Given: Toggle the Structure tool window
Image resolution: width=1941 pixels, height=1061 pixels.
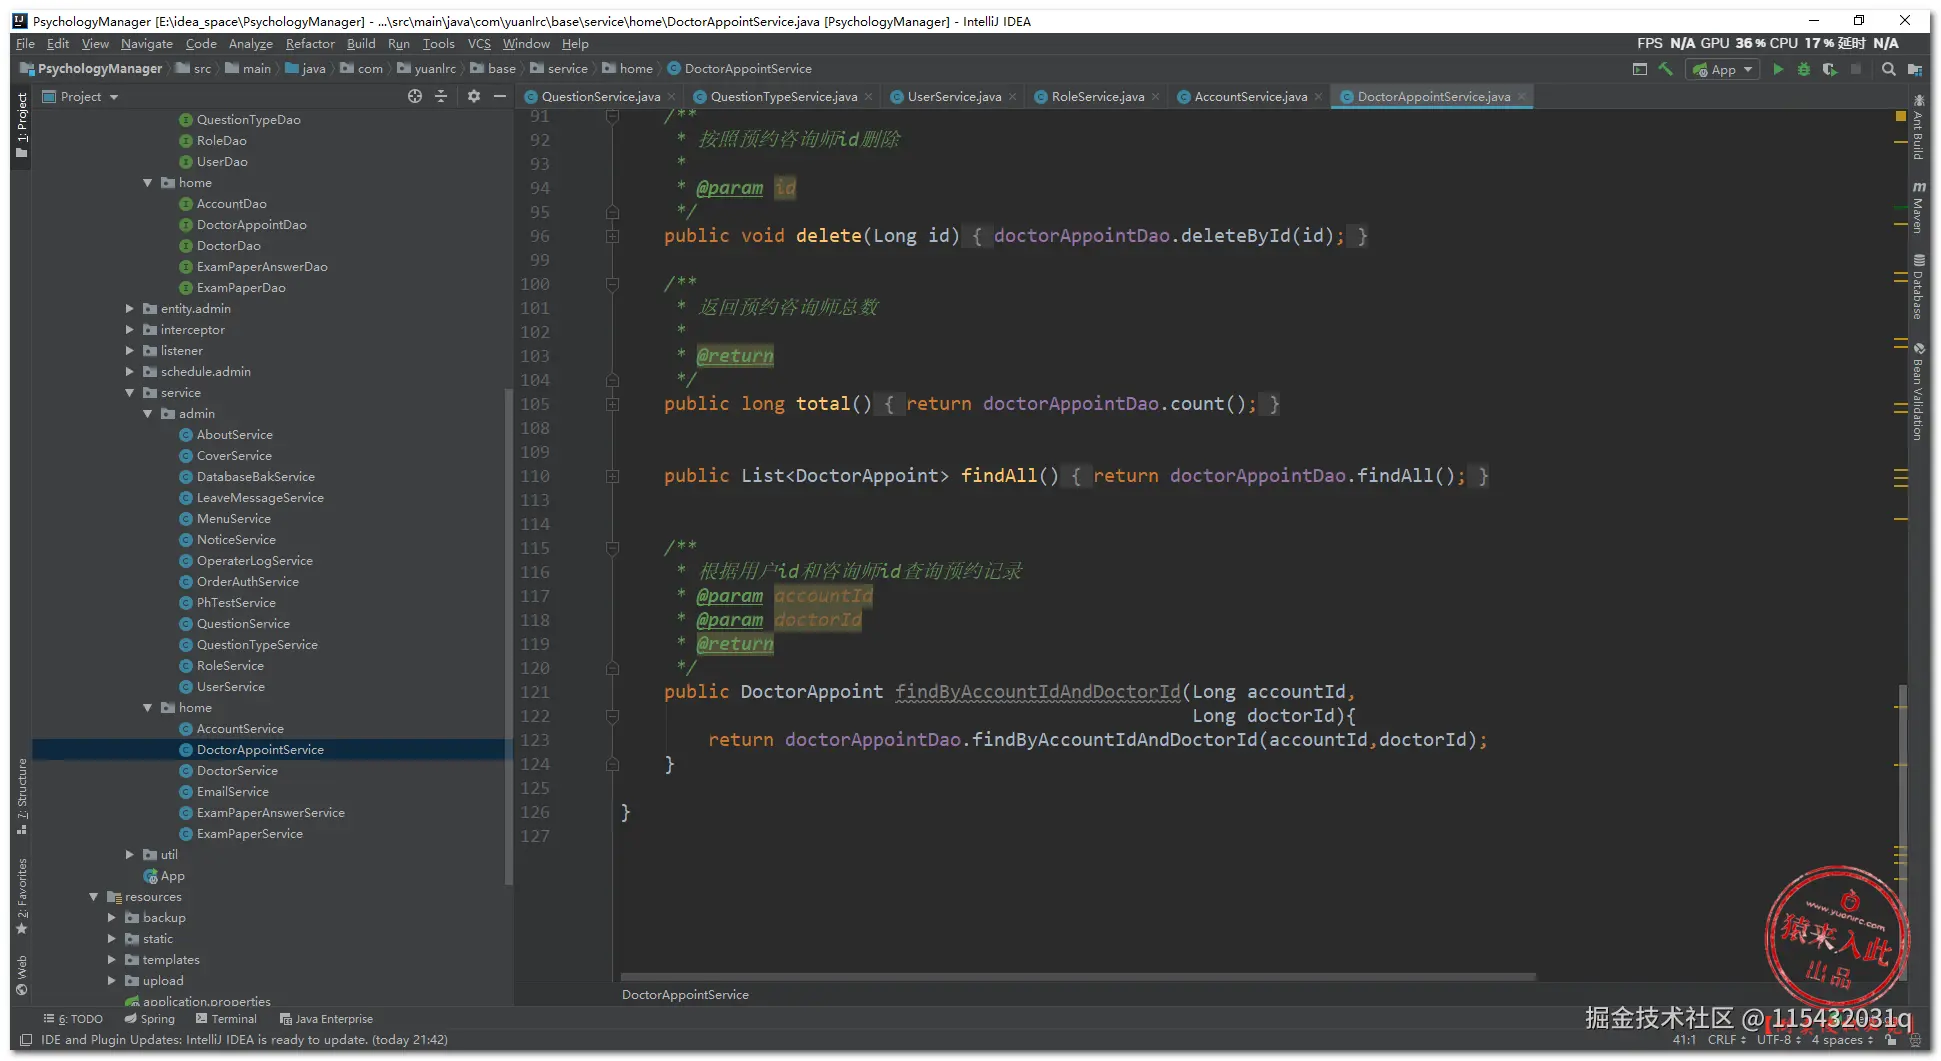Looking at the screenshot, I should [22, 795].
